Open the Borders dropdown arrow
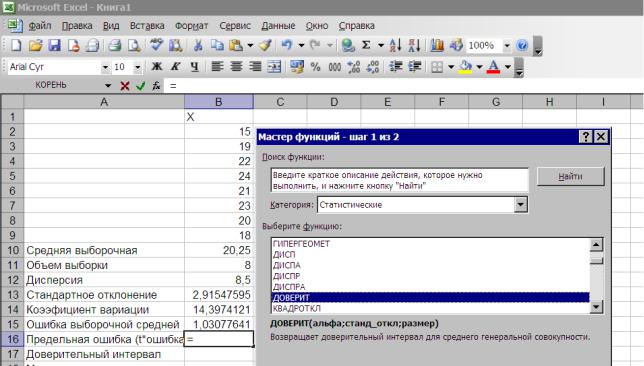Screen dimensions: 644x366 click(451, 67)
